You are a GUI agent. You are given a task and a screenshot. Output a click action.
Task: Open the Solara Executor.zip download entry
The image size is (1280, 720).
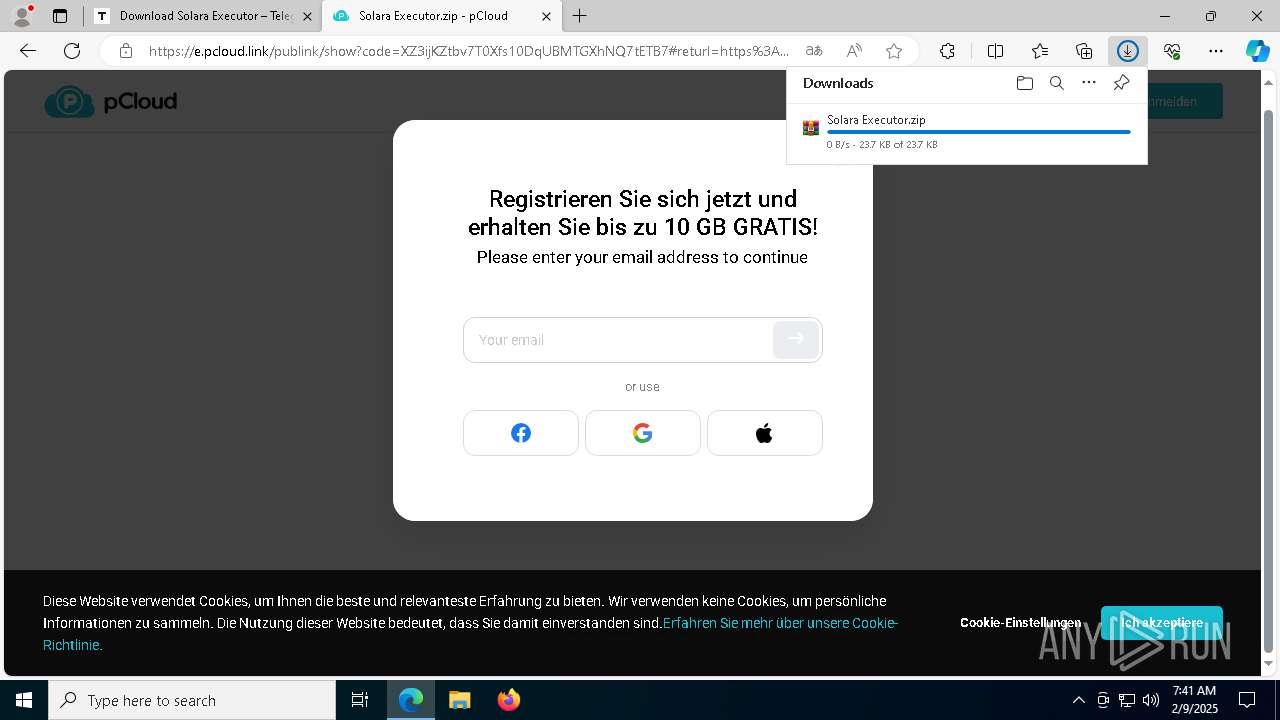click(966, 131)
